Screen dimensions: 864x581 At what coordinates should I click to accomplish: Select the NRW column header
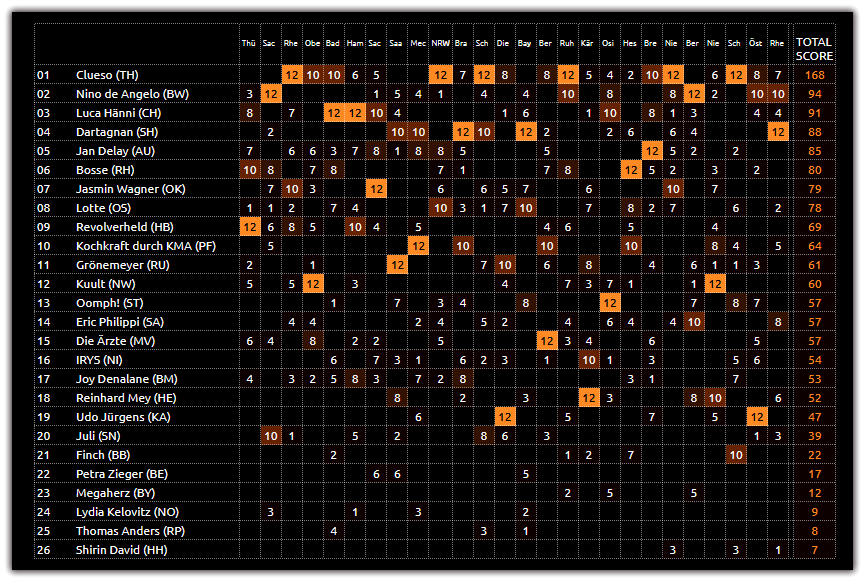pyautogui.click(x=440, y=43)
